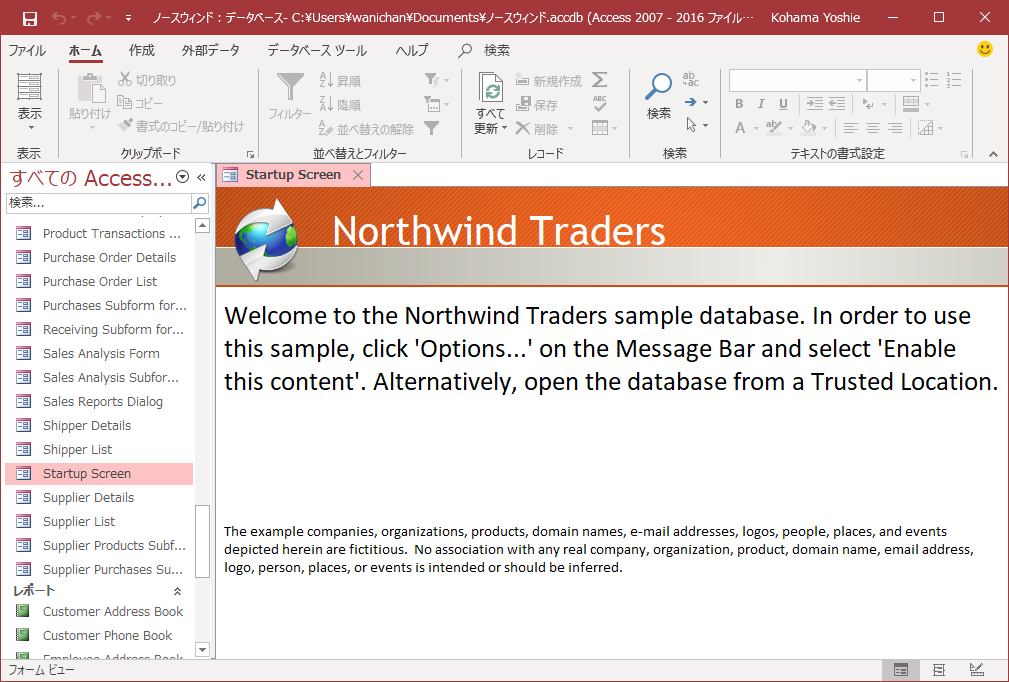Open the font name combo box
This screenshot has height=682, width=1009.
797,80
